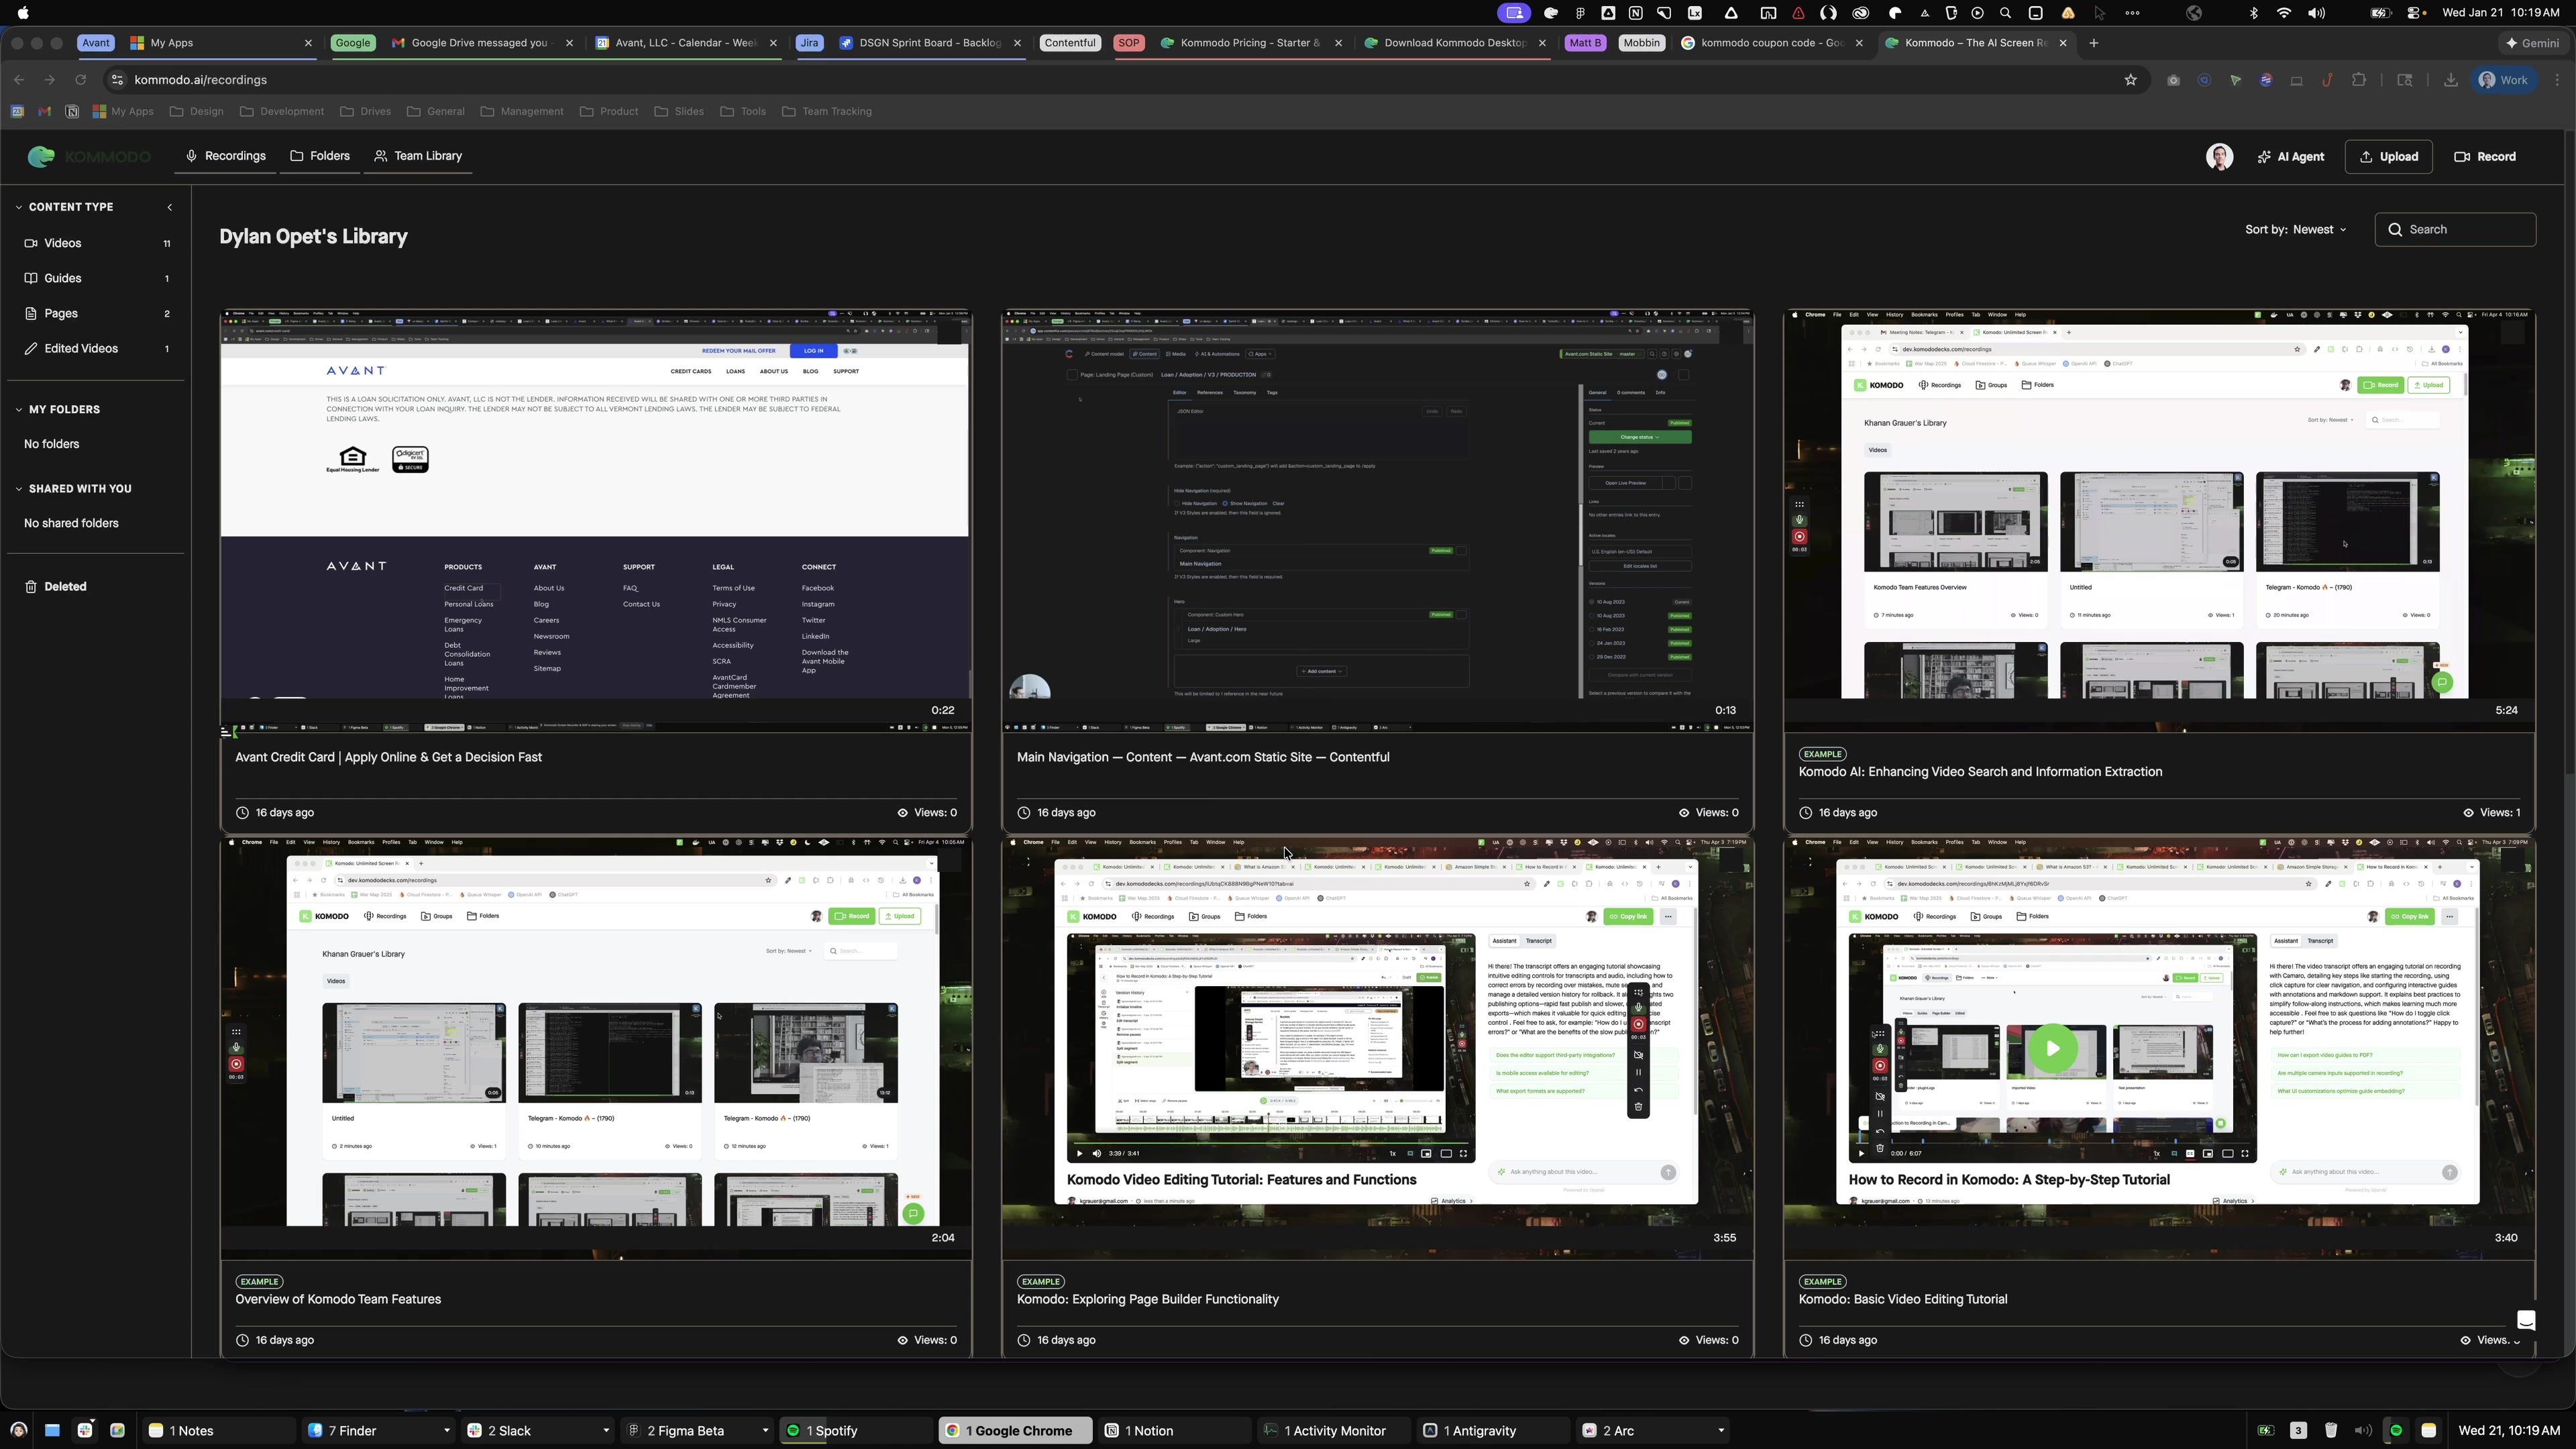Open the user profile avatar menu

click(2219, 157)
